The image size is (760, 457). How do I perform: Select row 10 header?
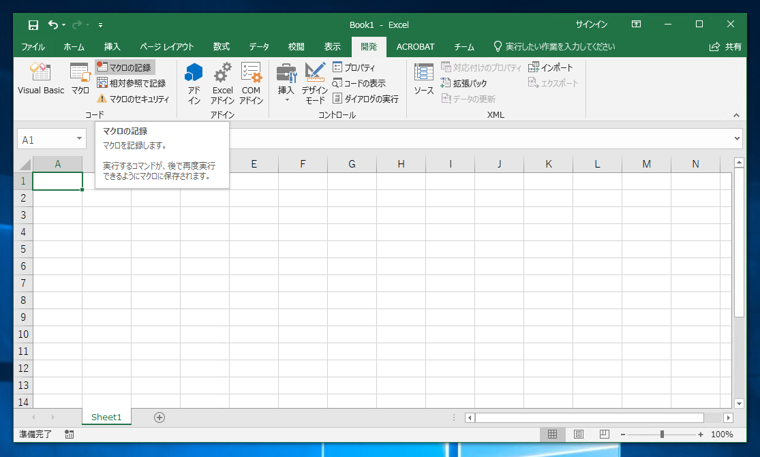pyautogui.click(x=23, y=334)
